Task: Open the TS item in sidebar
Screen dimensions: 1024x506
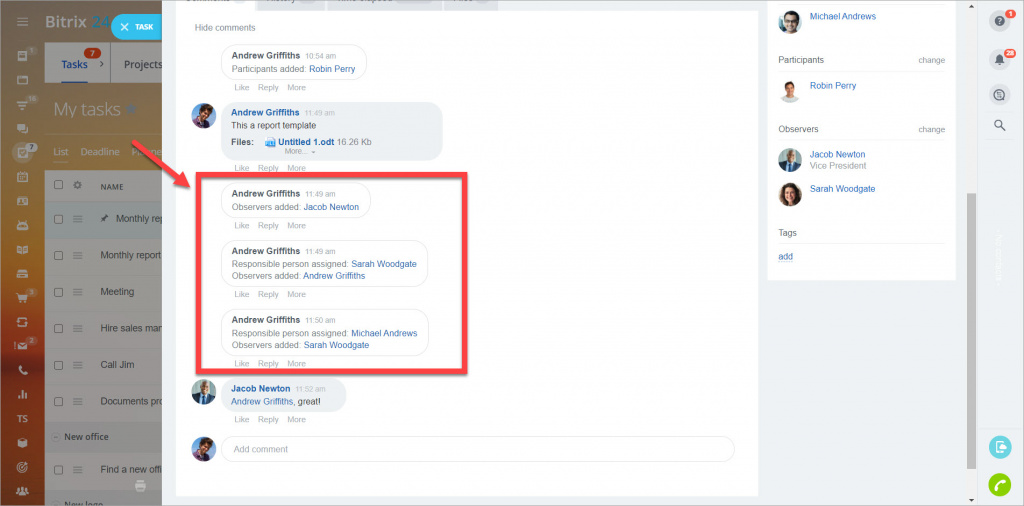Action: 22,419
